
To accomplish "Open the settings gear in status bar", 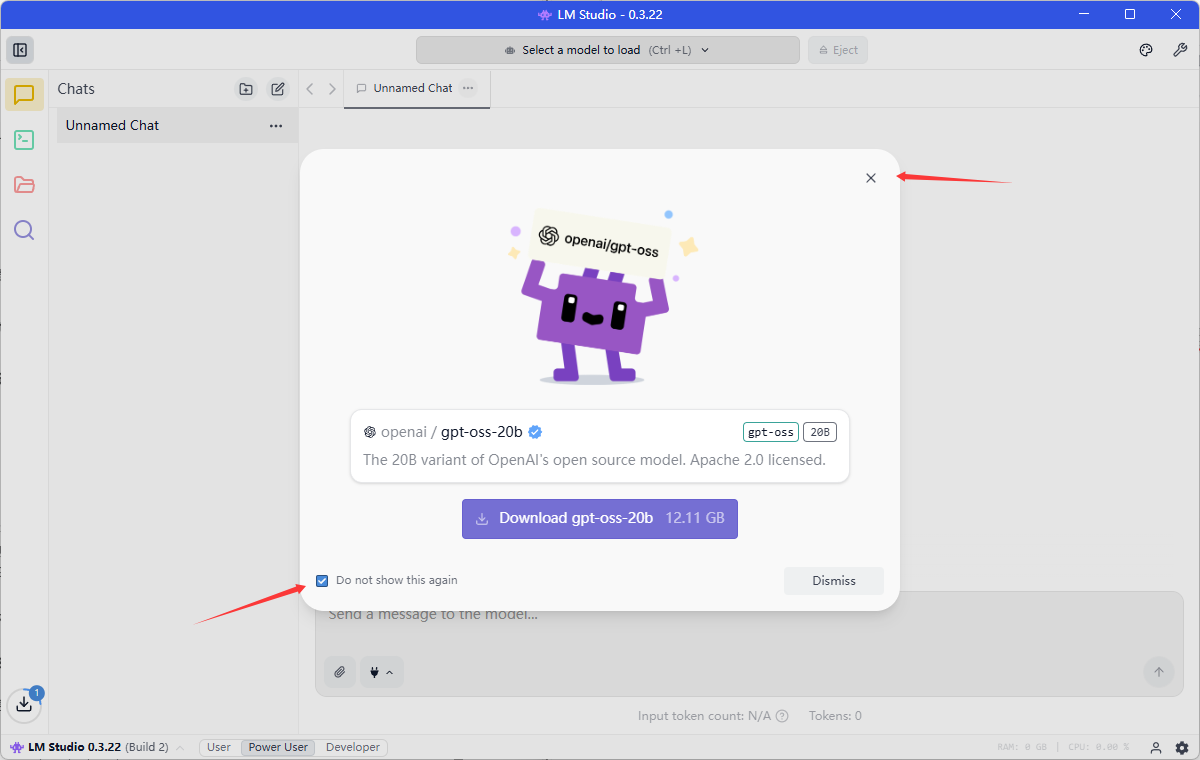I will [x=1182, y=748].
